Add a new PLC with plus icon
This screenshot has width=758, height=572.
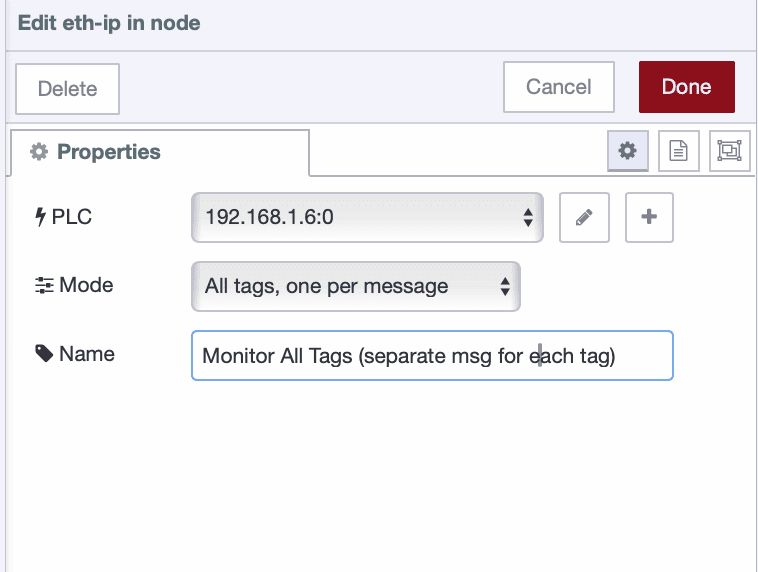tap(649, 217)
